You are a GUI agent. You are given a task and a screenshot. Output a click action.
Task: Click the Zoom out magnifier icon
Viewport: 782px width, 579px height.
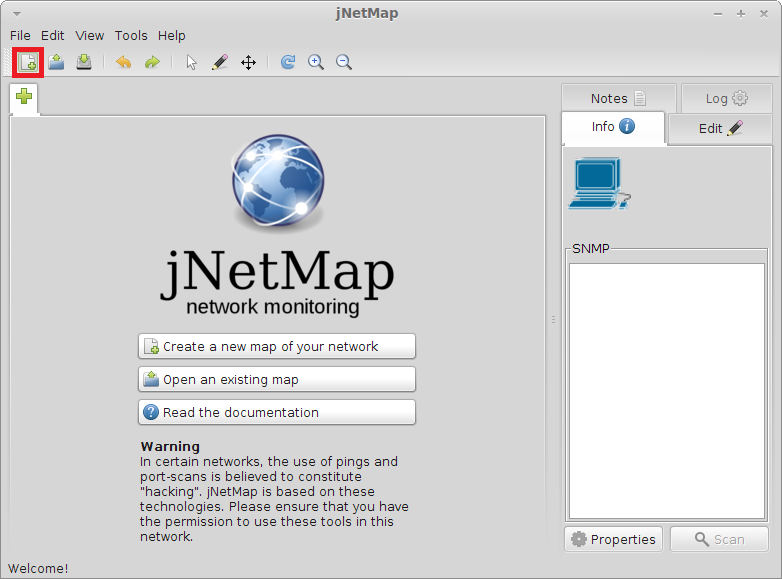click(x=344, y=62)
